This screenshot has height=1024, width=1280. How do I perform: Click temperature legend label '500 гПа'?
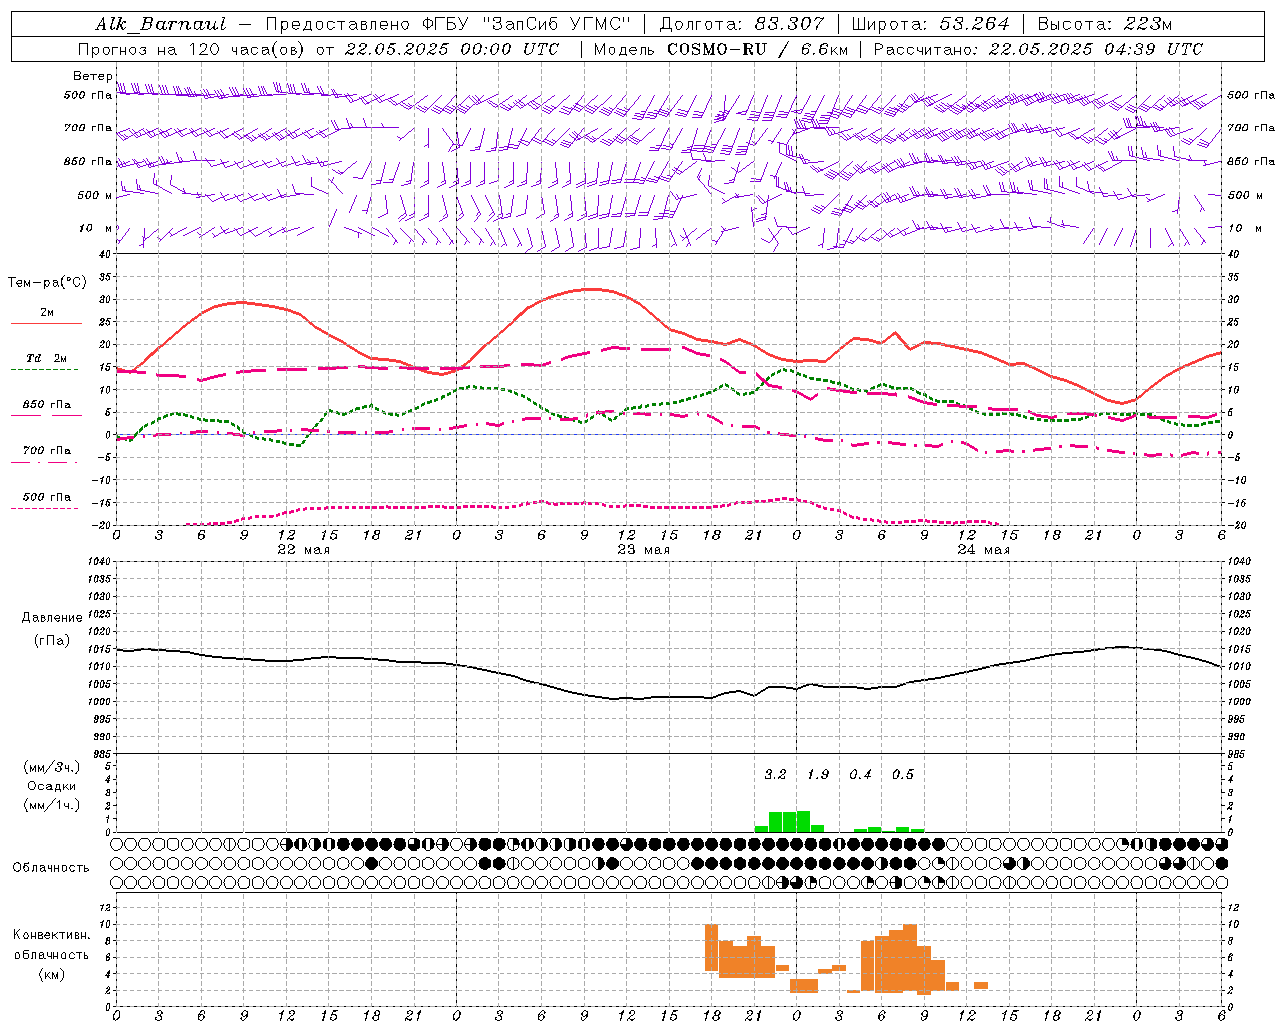pos(47,497)
